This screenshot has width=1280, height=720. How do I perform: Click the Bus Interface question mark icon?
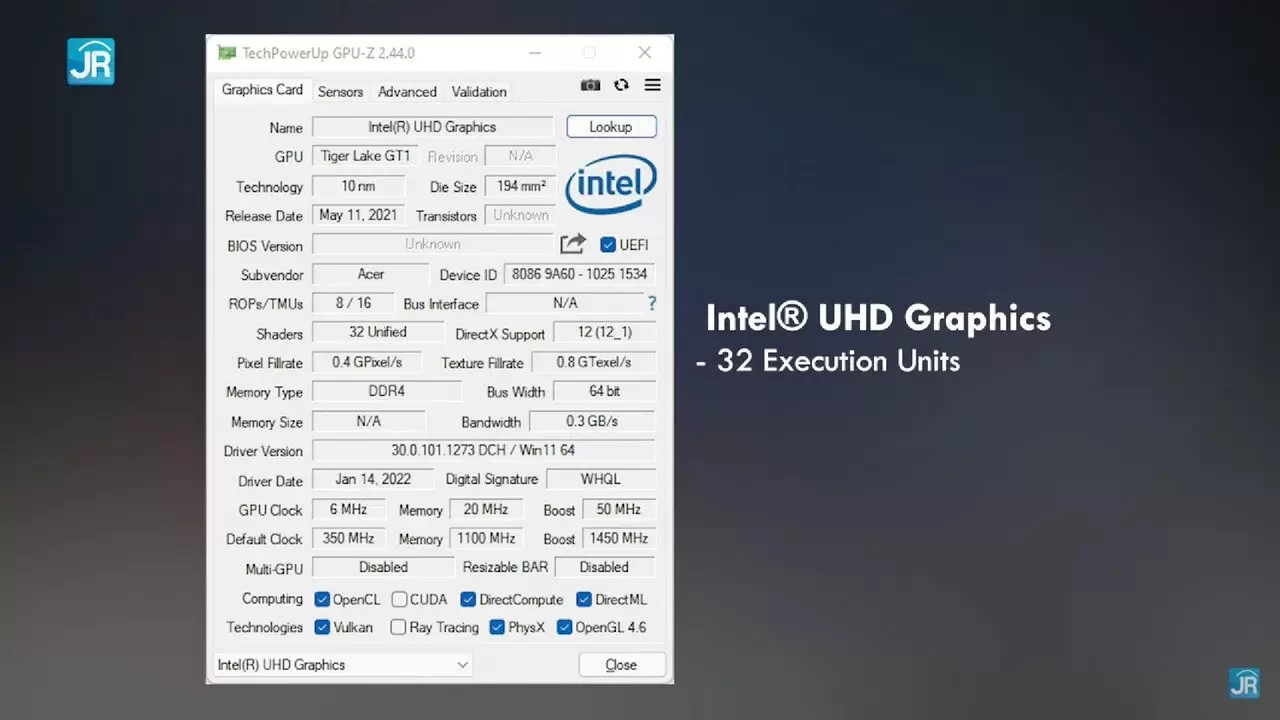(652, 303)
